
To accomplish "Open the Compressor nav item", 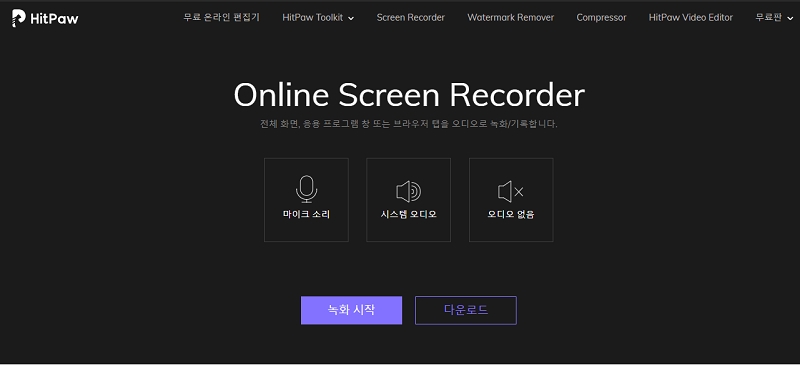I will pos(602,18).
